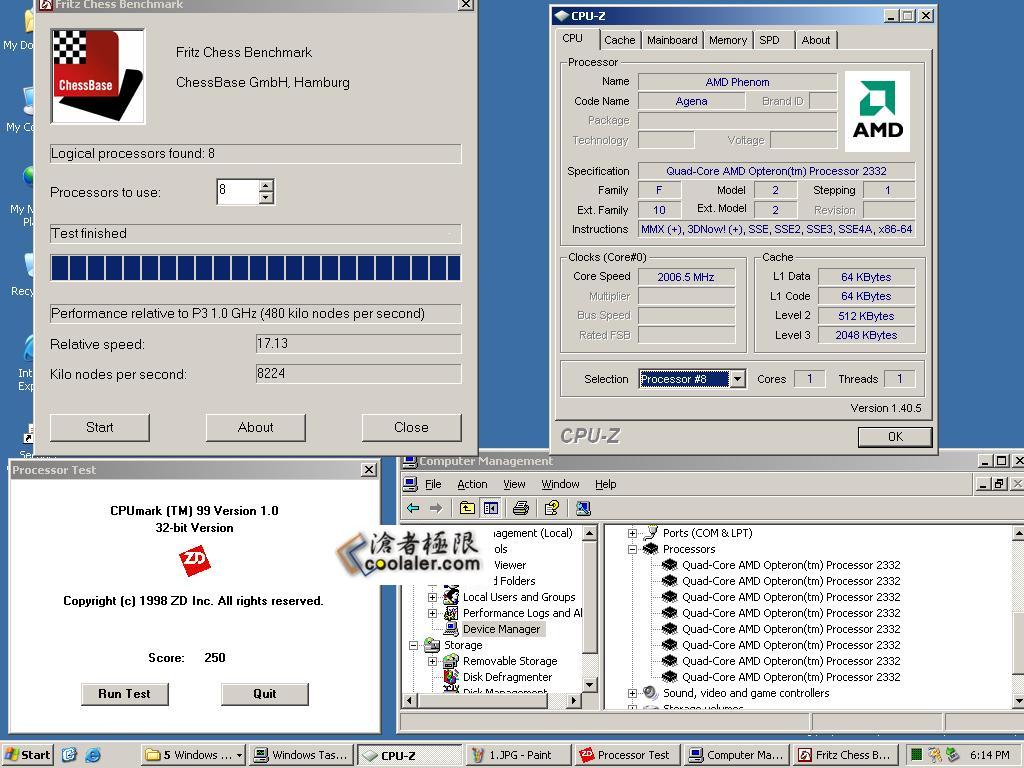
Task: Expand the Performance Logs and Alerts node
Action: click(x=432, y=613)
